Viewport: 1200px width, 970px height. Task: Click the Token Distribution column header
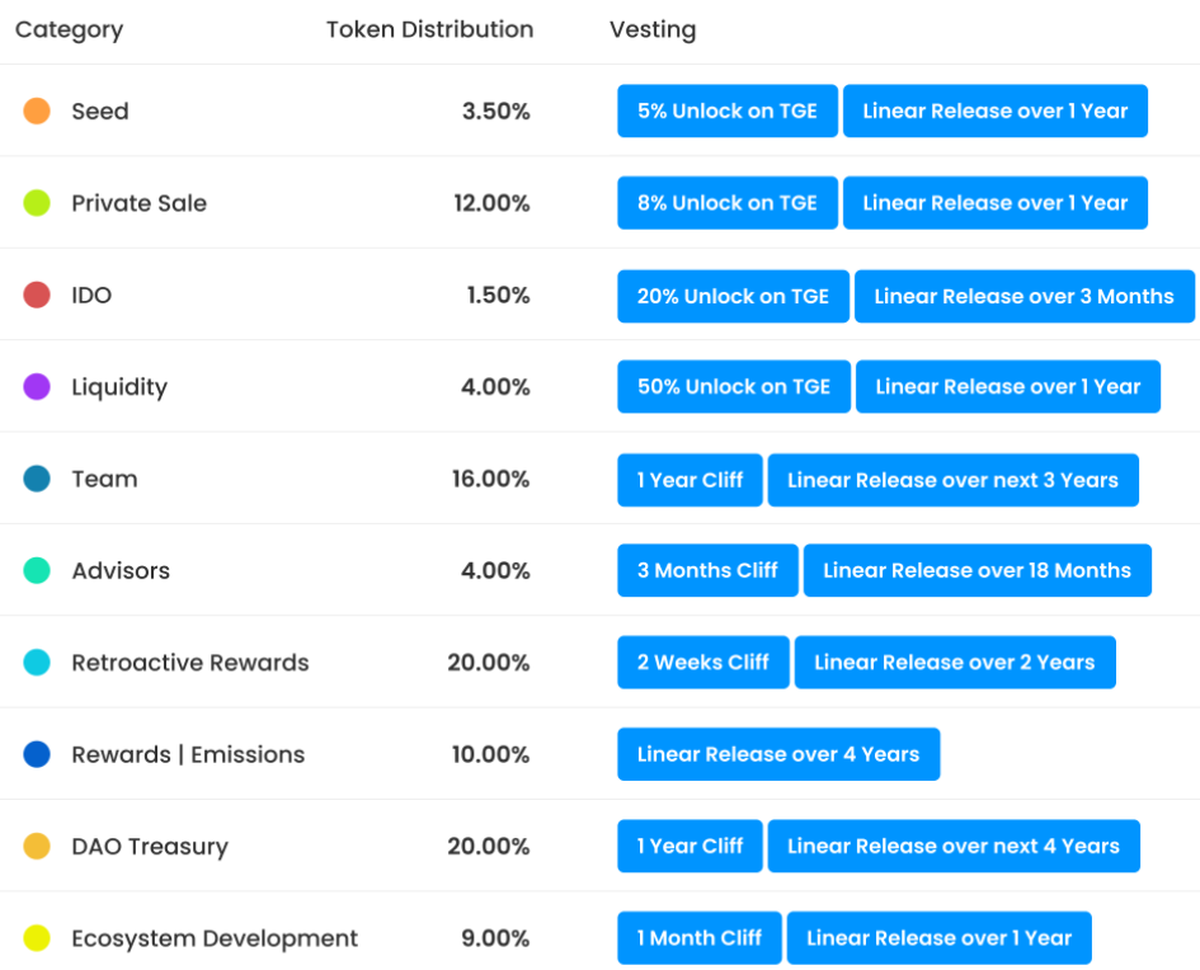pos(429,30)
